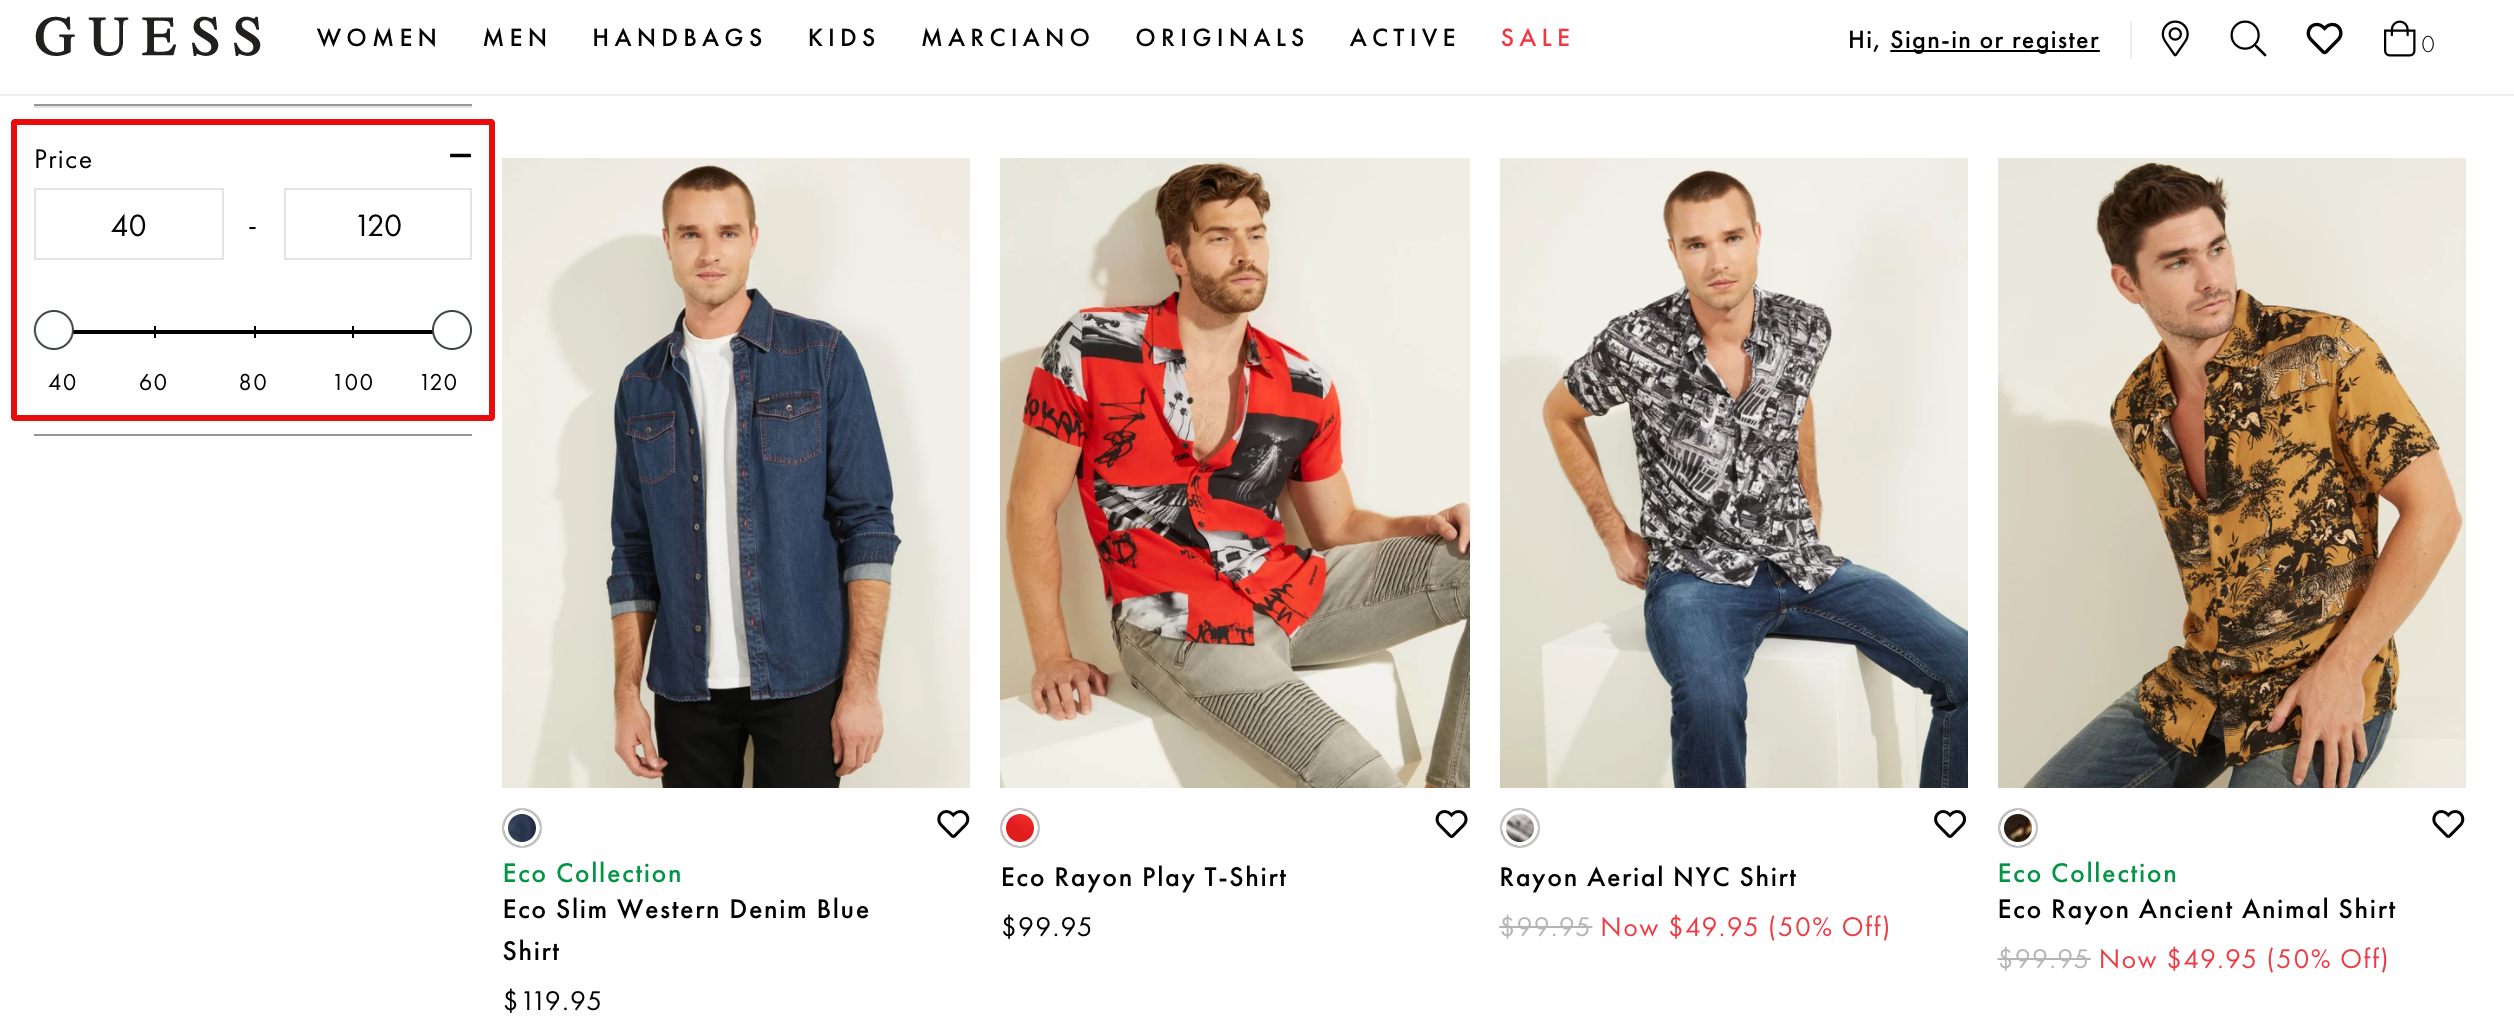
Task: Go to the Sale section
Action: pyautogui.click(x=1536, y=38)
